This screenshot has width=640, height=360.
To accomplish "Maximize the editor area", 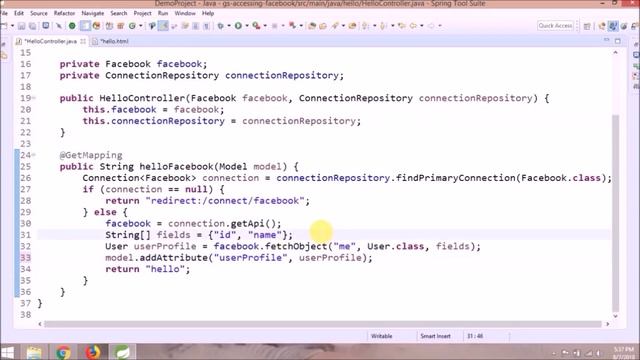I will (x=618, y=41).
